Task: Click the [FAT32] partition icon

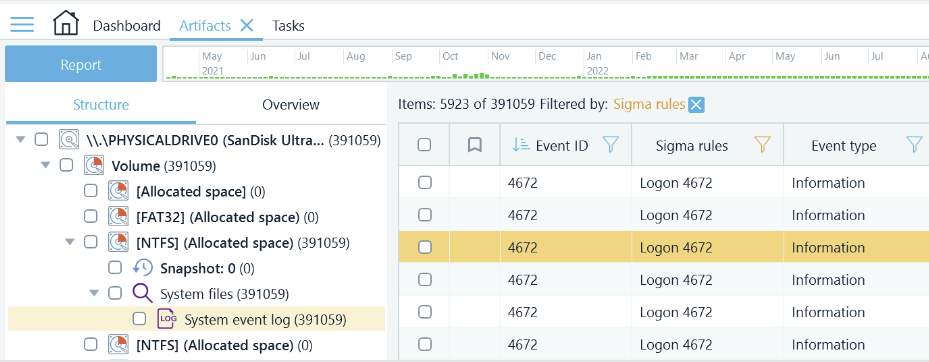Action: (118, 217)
